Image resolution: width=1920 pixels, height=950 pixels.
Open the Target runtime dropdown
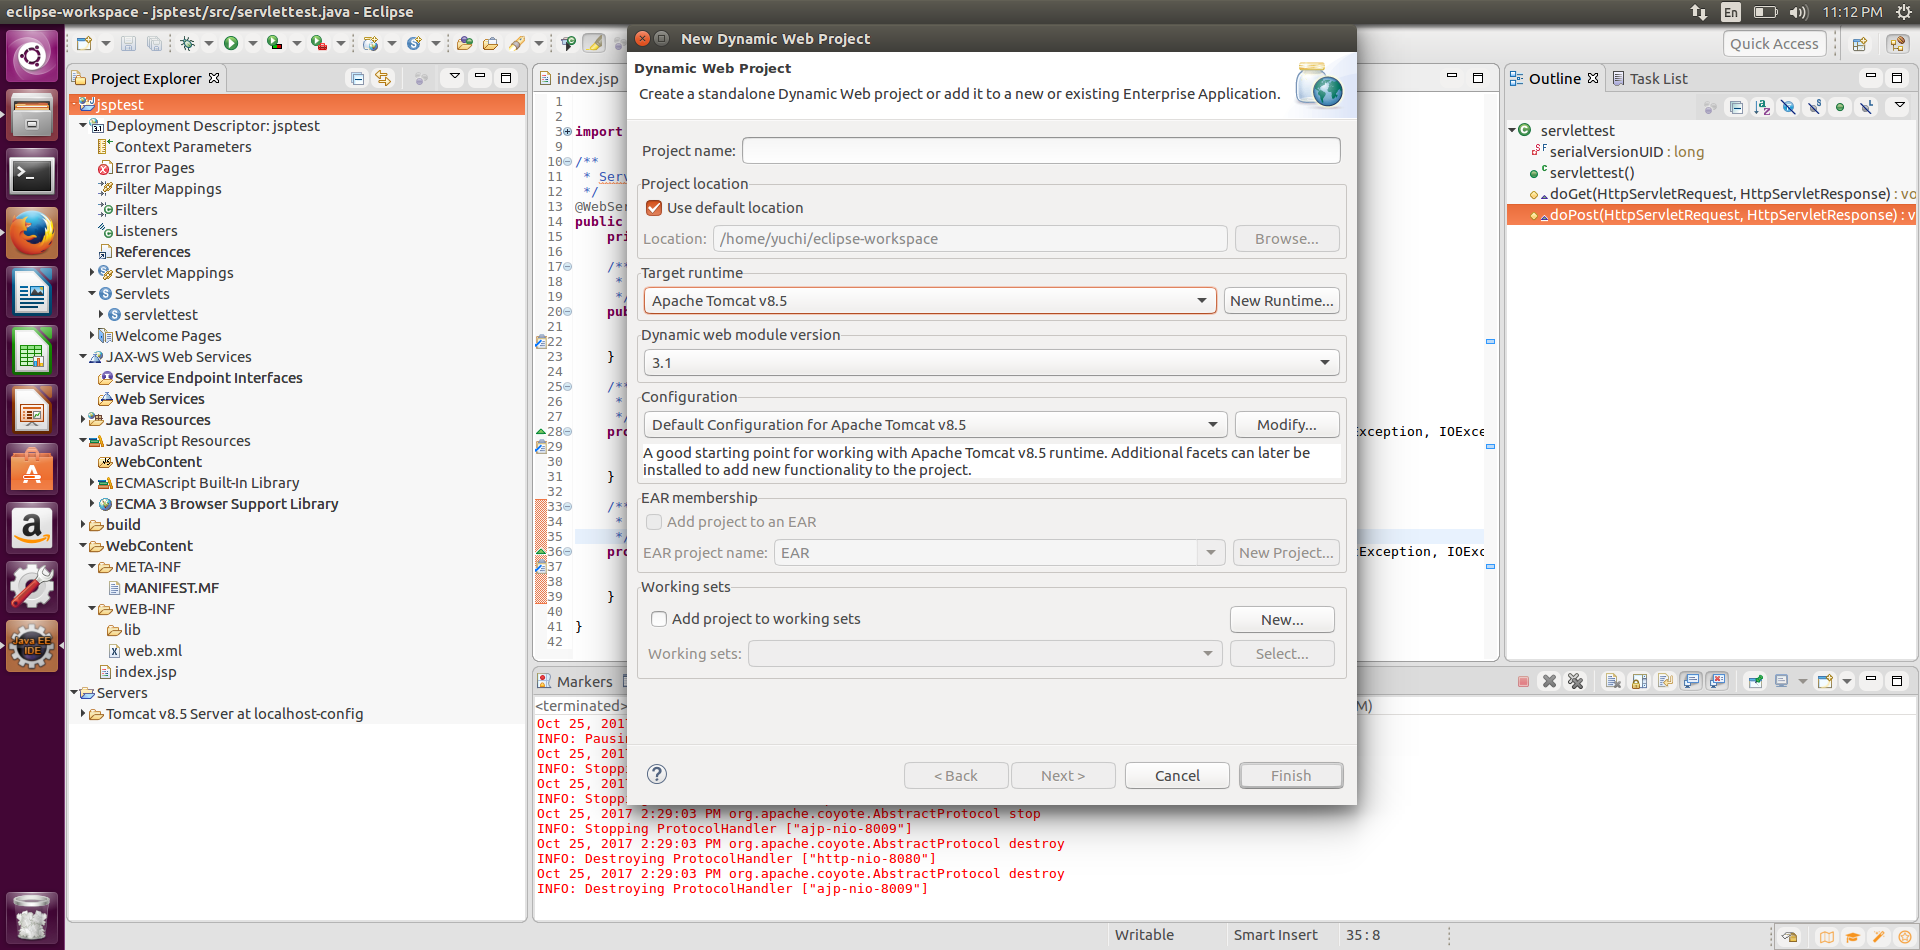[x=930, y=301]
